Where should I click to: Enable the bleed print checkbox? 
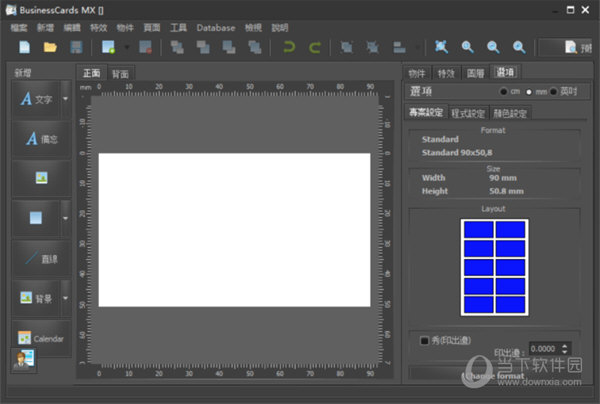pos(425,341)
